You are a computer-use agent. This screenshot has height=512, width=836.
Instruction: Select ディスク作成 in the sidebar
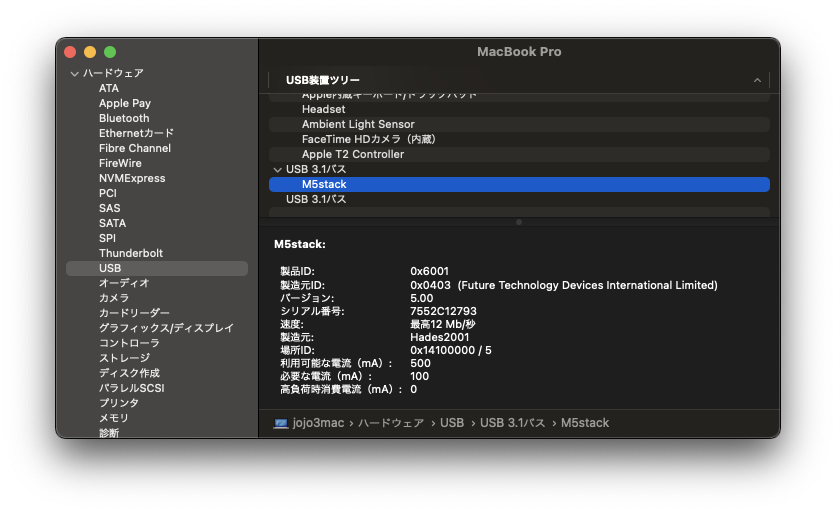[x=129, y=373]
